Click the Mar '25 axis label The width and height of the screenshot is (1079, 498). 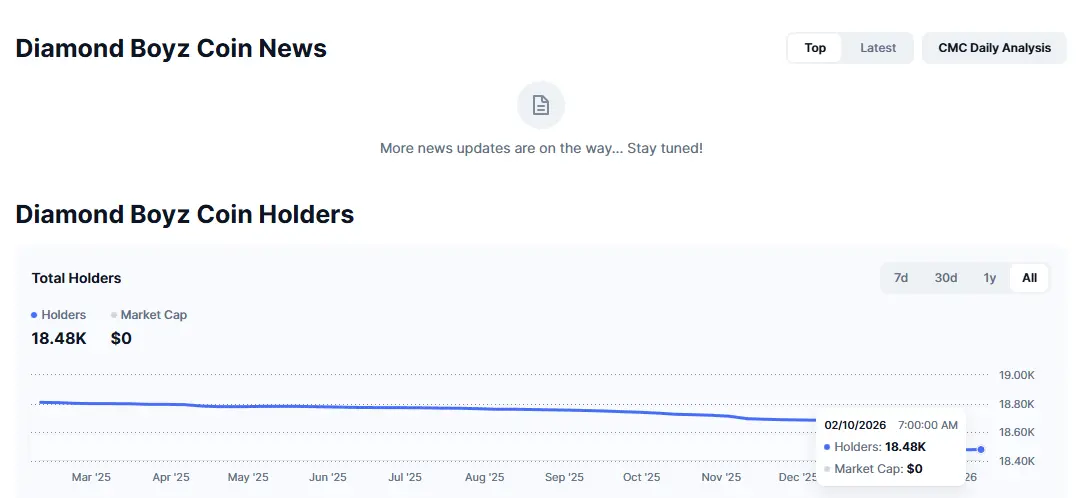pos(91,478)
